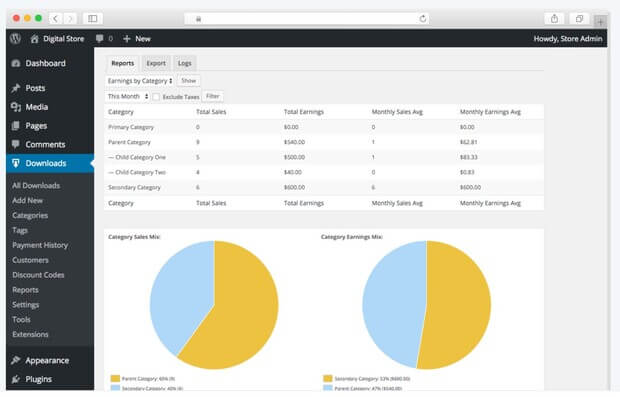
Task: Open Categories under Downloads
Action: pyautogui.click(x=30, y=216)
